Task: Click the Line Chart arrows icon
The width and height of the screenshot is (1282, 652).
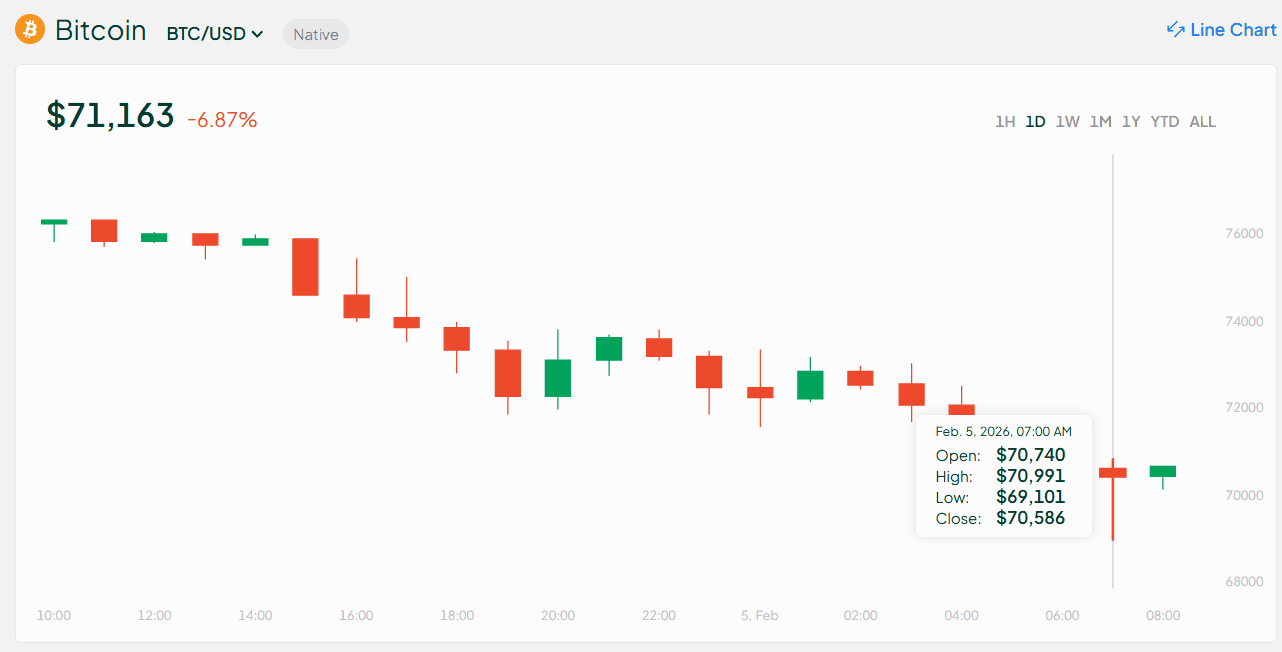Action: coord(1176,30)
